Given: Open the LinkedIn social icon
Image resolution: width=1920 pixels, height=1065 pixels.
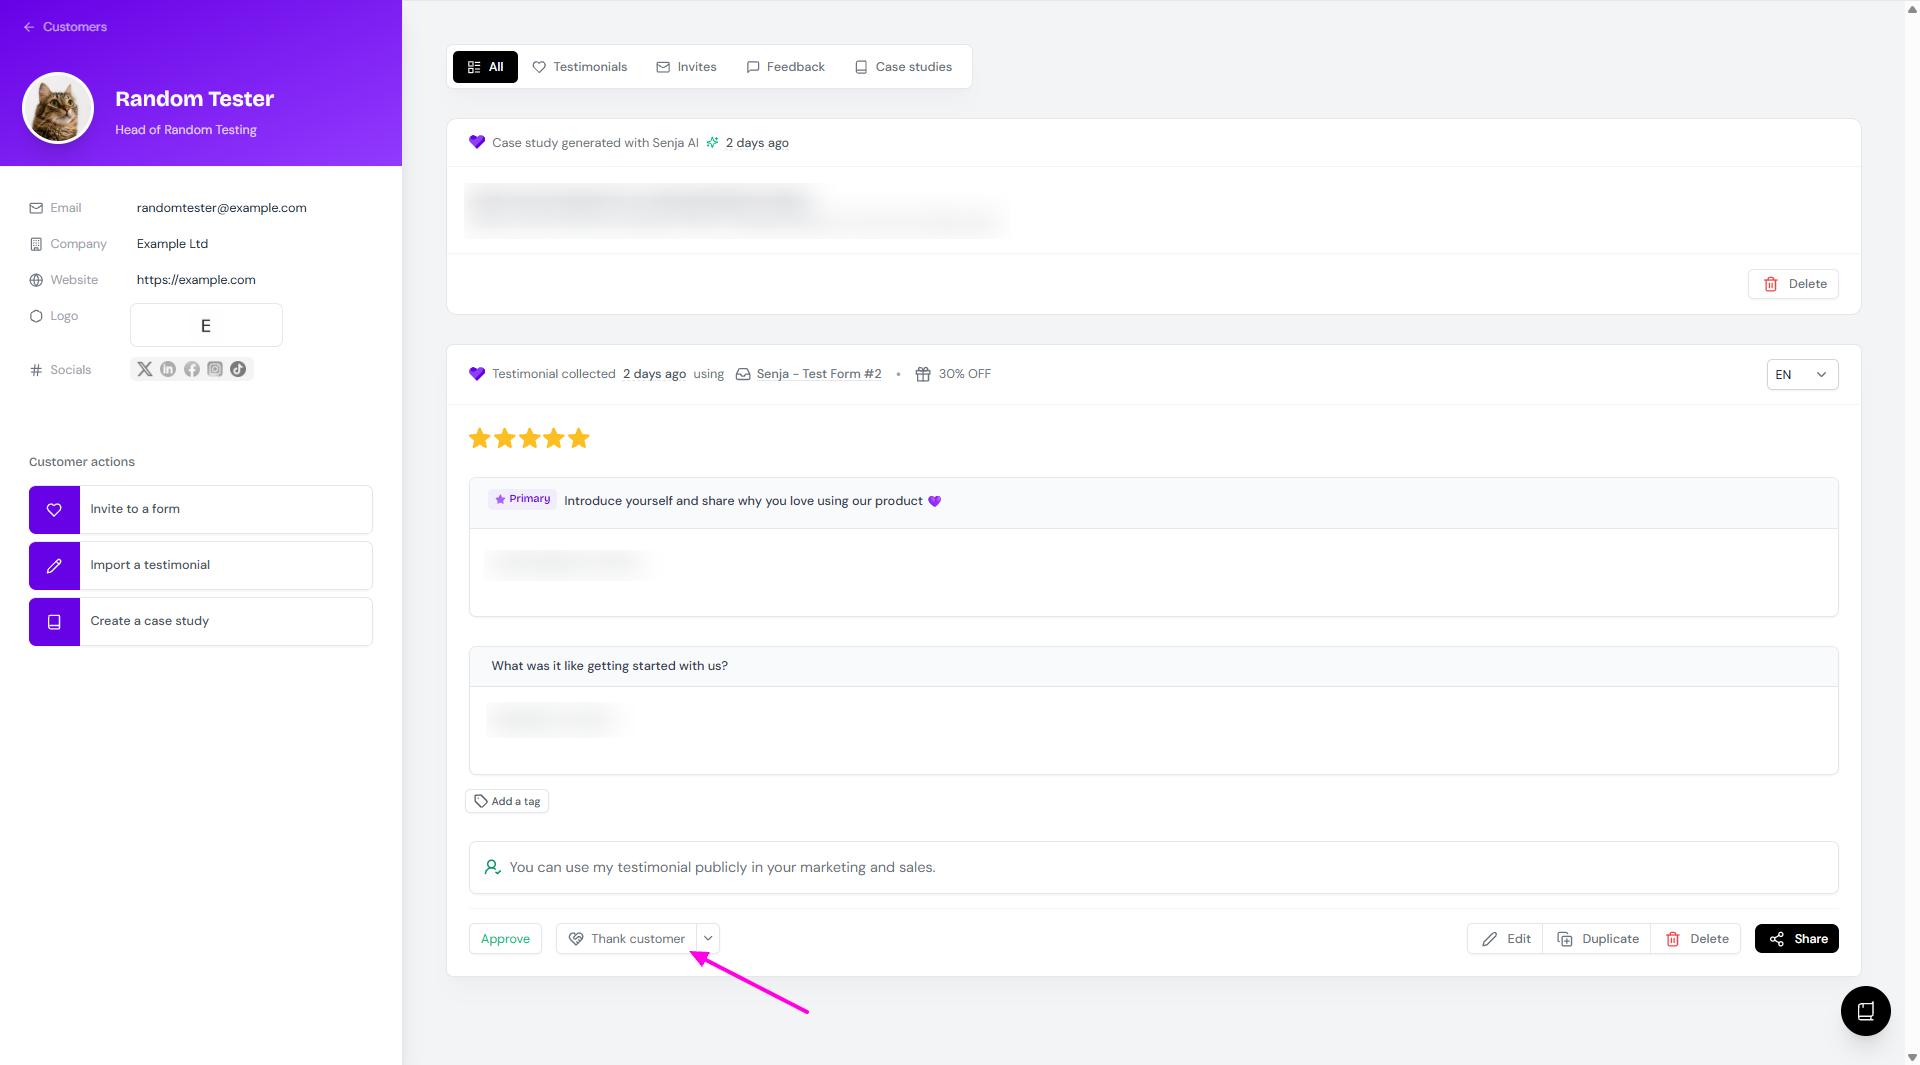Looking at the screenshot, I should 168,369.
